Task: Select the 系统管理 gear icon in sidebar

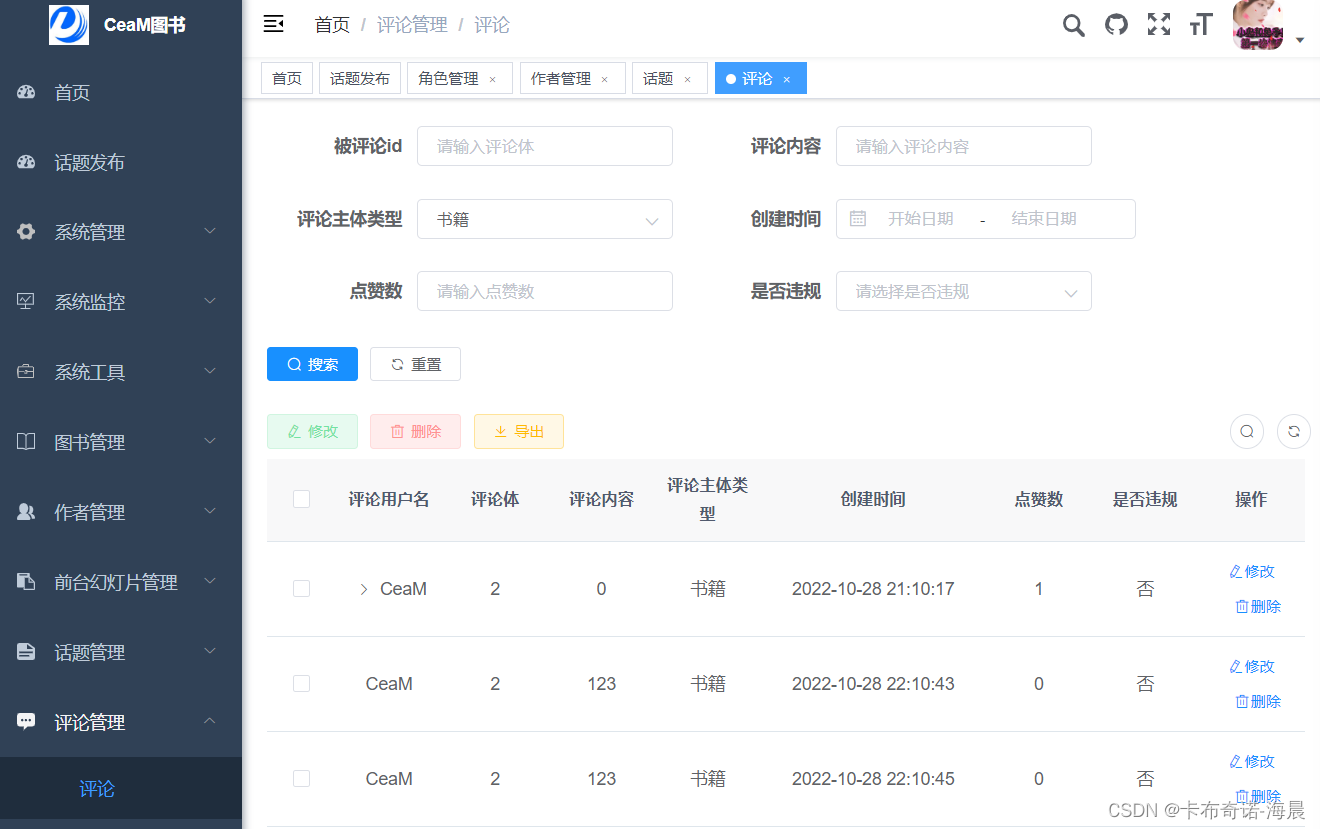Action: (25, 231)
